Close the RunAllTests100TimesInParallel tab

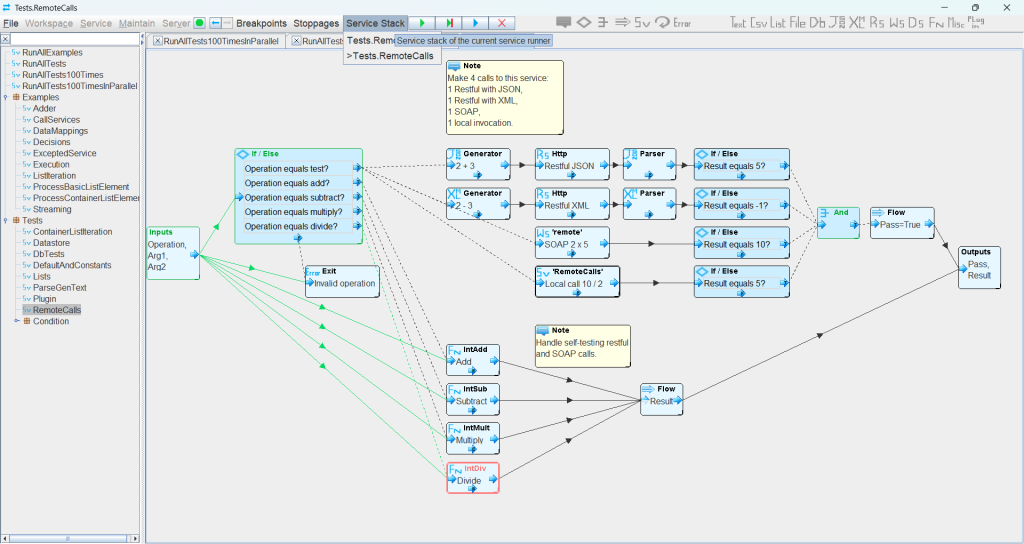point(158,40)
